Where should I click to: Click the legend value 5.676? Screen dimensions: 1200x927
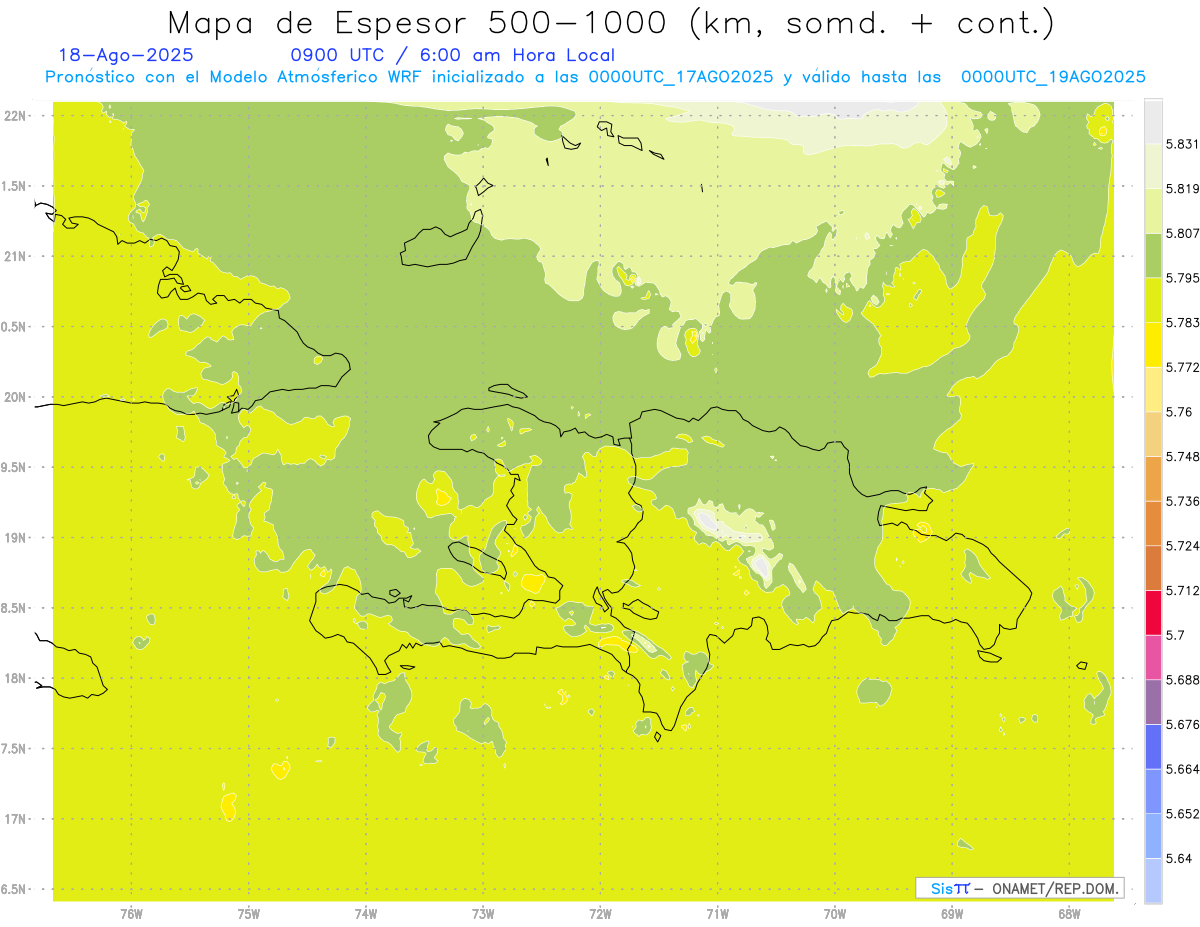(1182, 724)
